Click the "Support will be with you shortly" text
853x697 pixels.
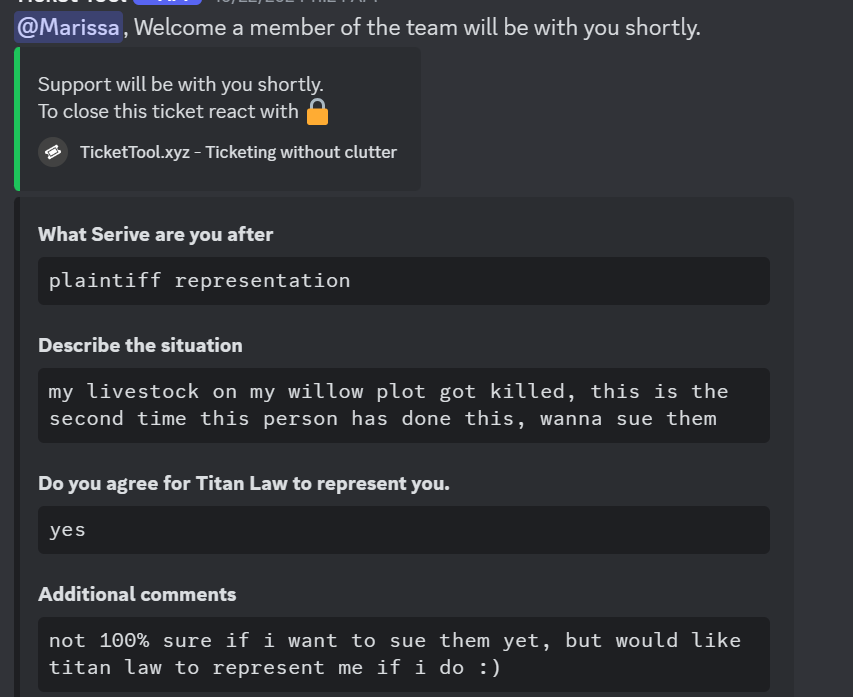181,84
